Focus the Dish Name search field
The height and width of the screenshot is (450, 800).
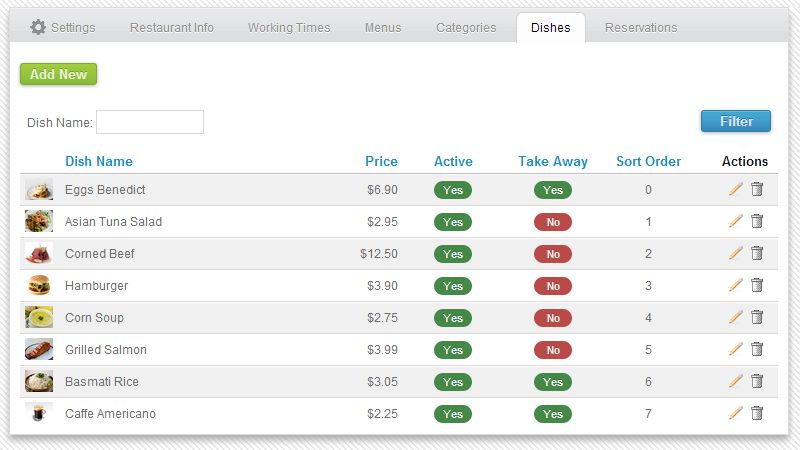pos(150,122)
